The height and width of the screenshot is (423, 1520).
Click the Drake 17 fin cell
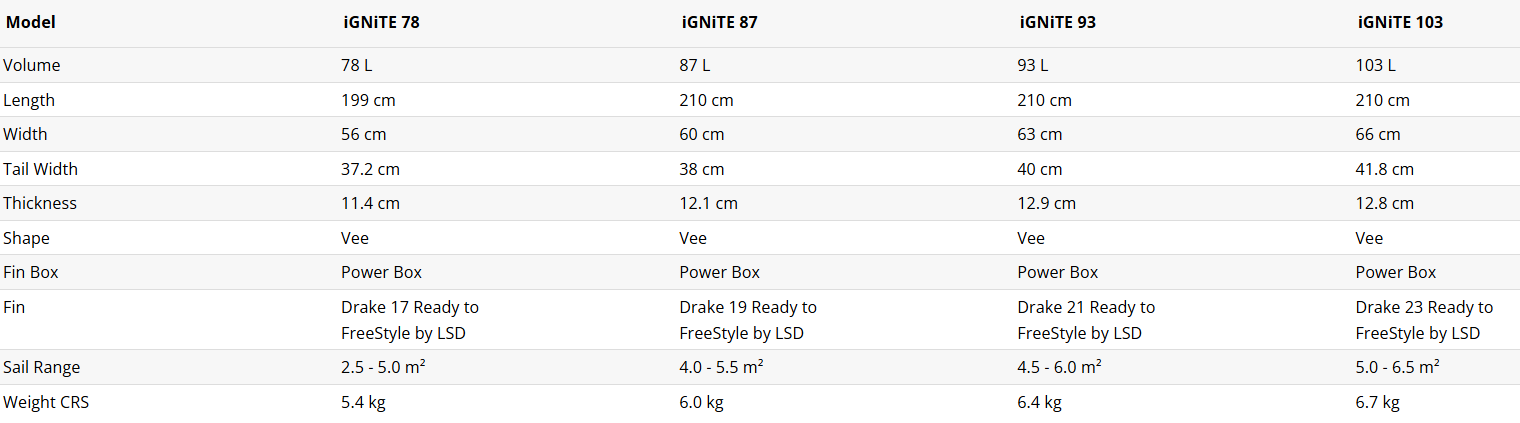point(409,320)
